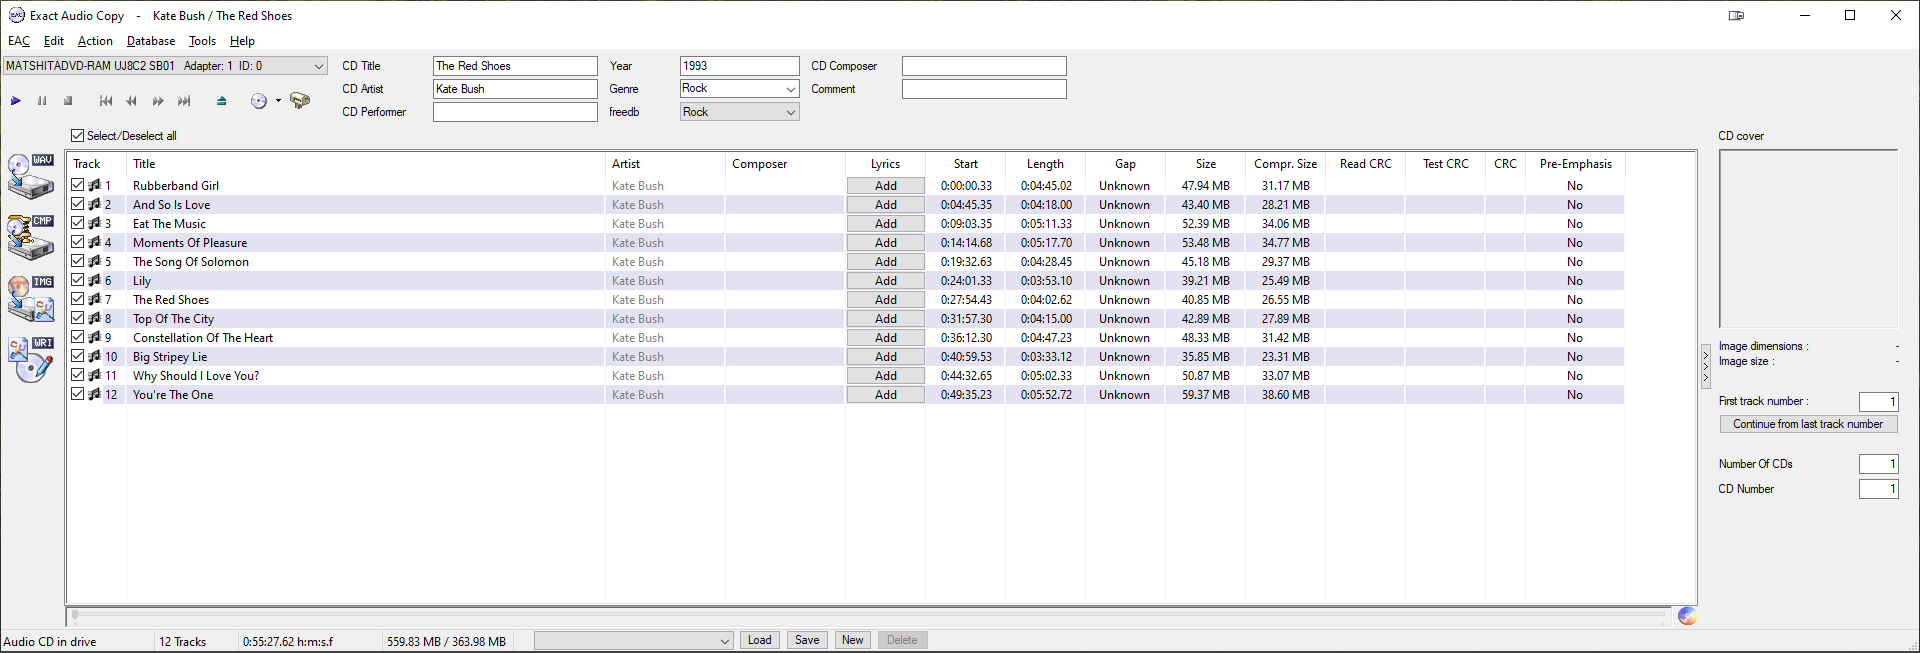This screenshot has width=1920, height=653.
Task: Open the Action menu
Action: click(95, 41)
